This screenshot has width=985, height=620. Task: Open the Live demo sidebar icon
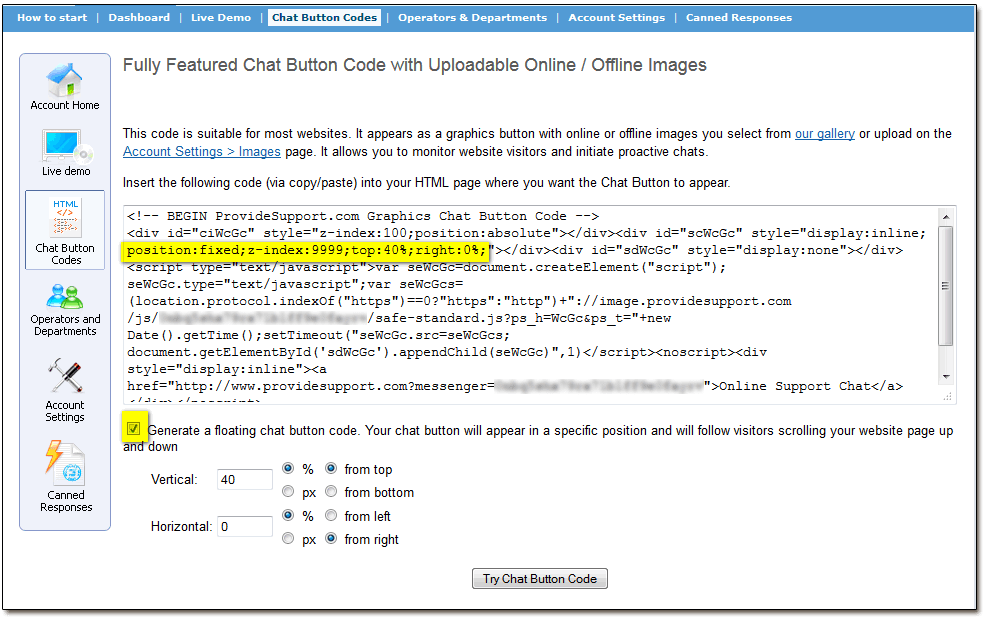point(65,153)
